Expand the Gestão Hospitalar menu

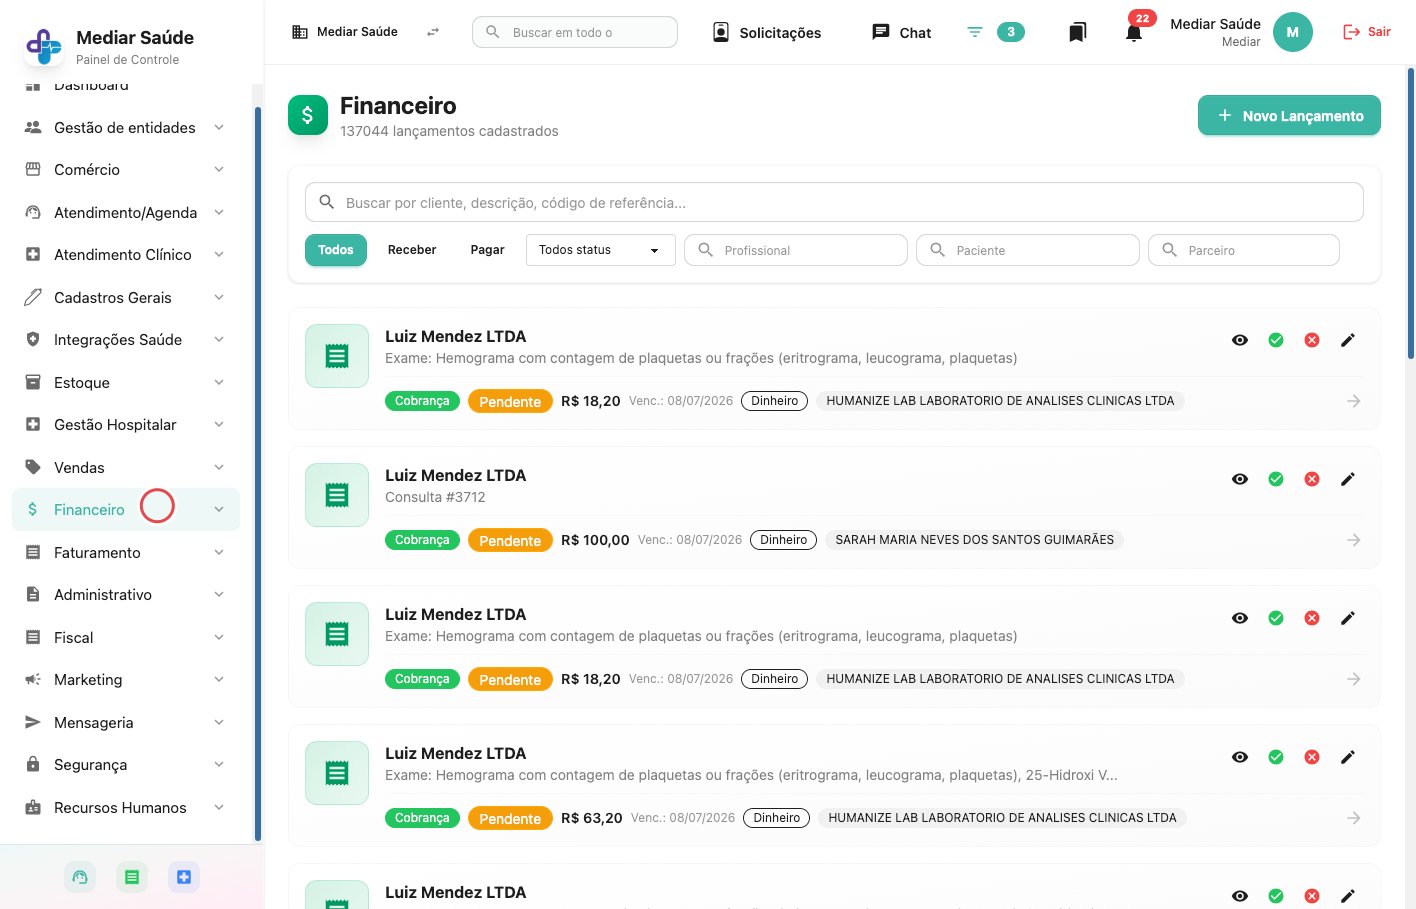[125, 425]
